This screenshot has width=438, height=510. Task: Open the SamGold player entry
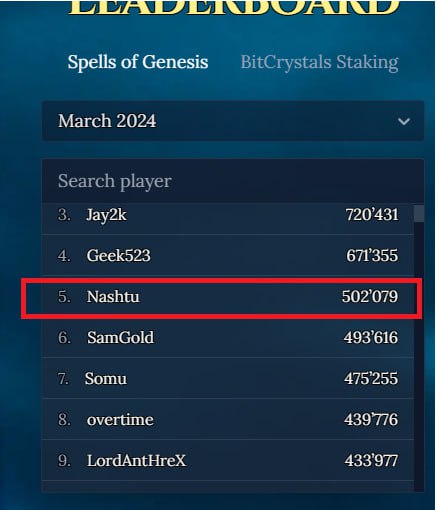[x=228, y=337]
